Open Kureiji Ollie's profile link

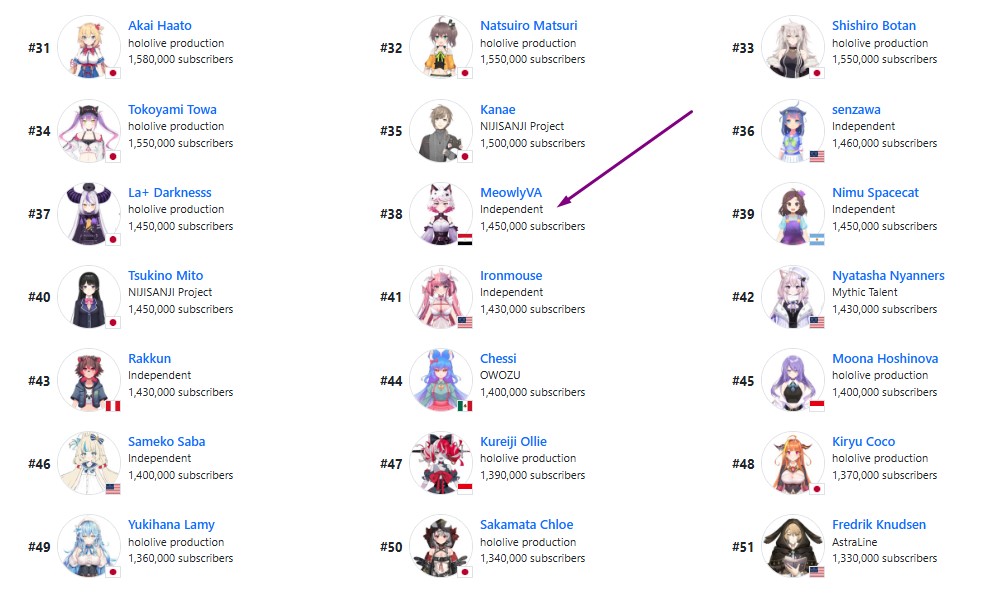tap(513, 441)
